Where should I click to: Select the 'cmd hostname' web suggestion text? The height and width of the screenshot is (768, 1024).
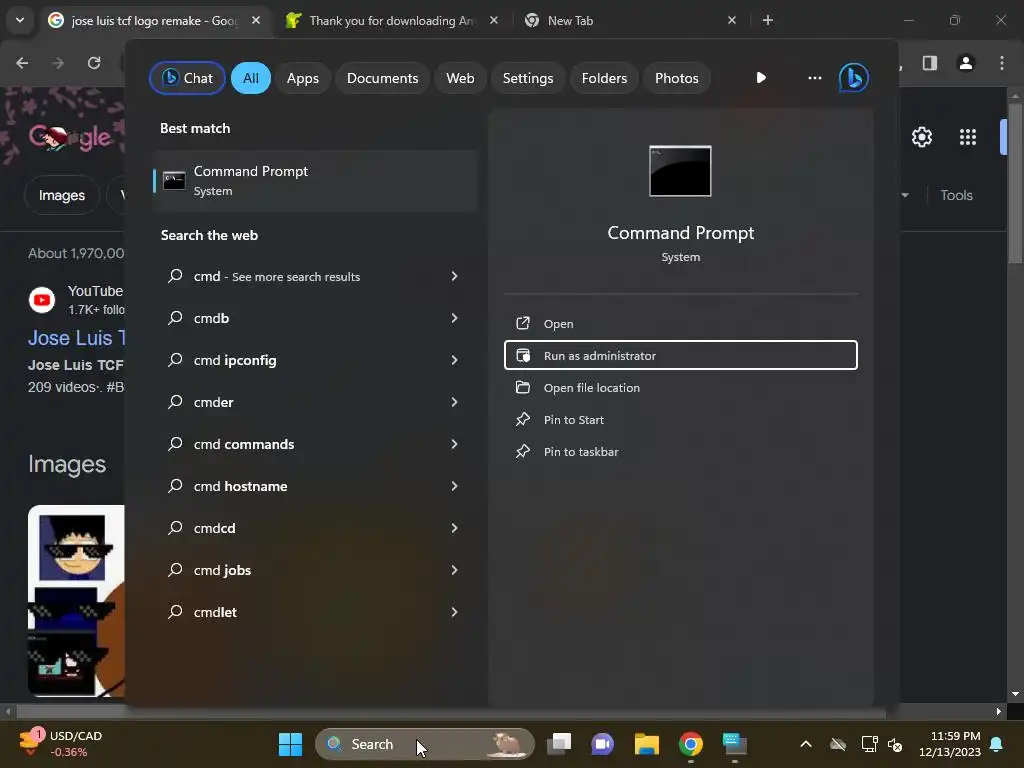click(240, 486)
